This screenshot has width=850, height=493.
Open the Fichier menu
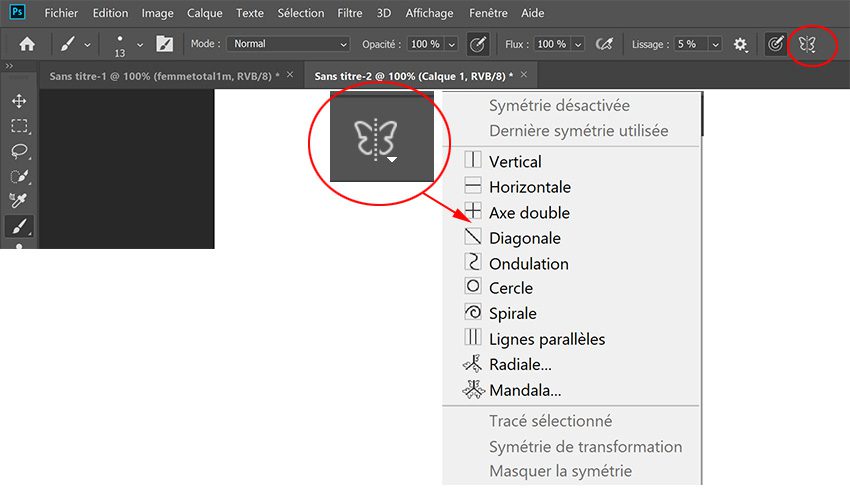[x=61, y=13]
